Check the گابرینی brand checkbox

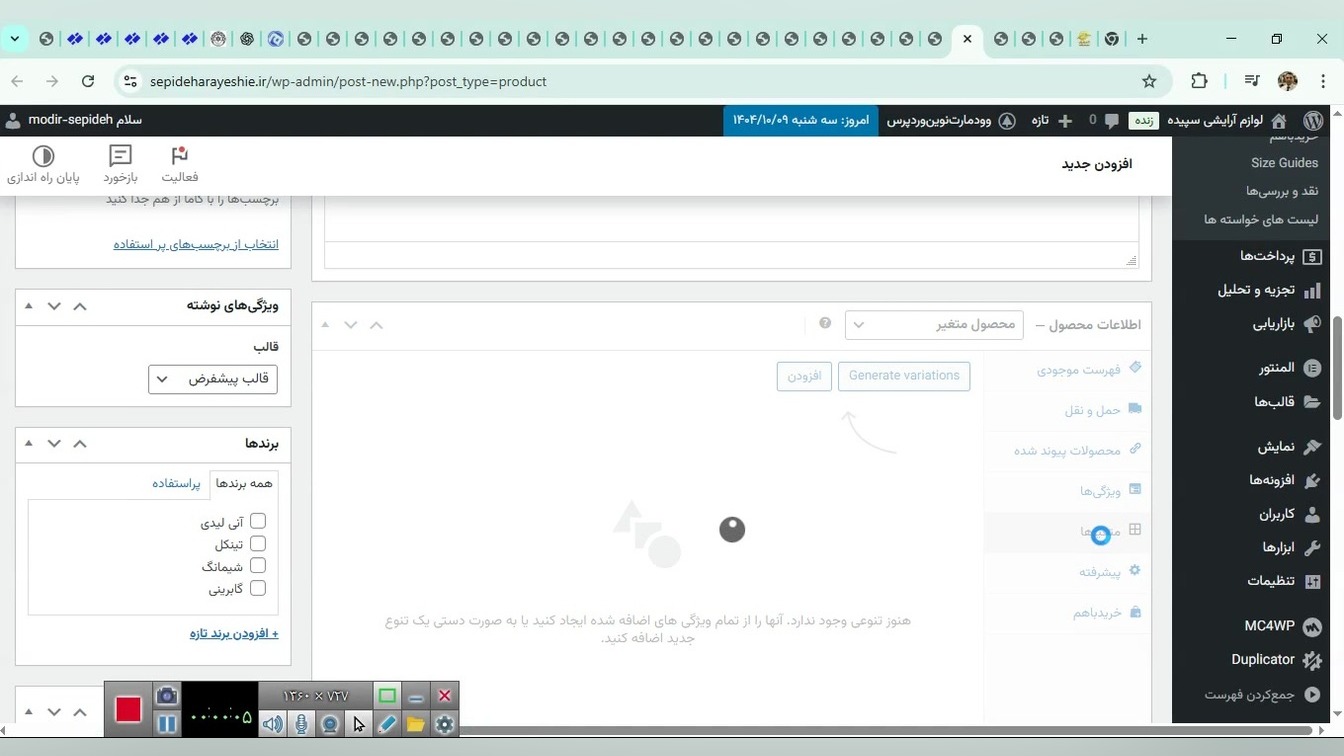coord(258,589)
